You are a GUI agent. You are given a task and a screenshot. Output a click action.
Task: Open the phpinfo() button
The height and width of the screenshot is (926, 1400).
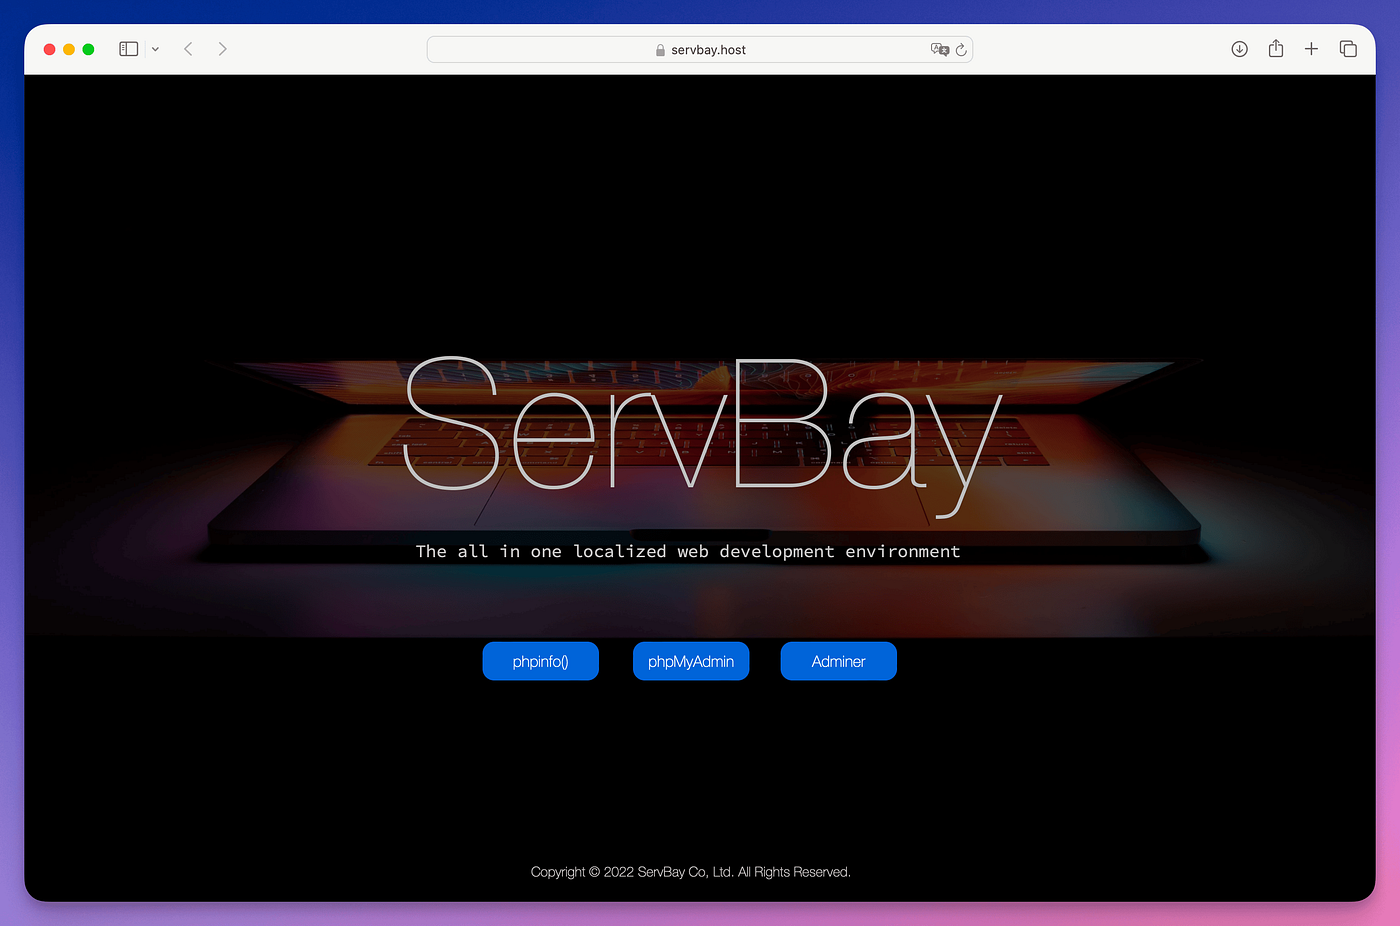[541, 661]
